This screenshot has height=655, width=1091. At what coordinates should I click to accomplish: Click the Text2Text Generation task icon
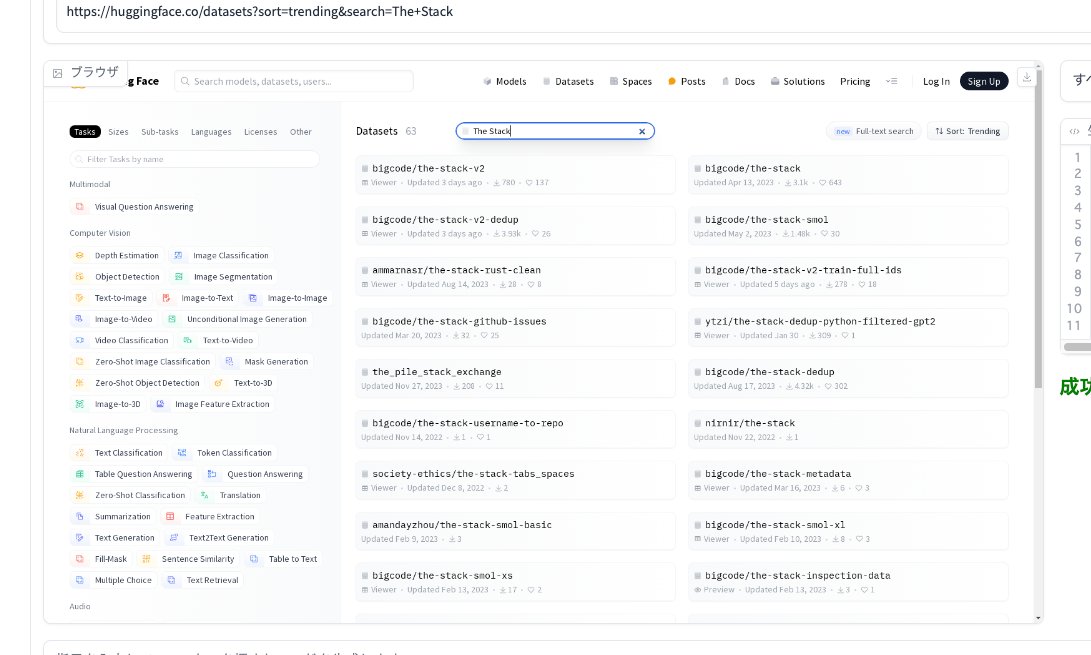(x=174, y=538)
